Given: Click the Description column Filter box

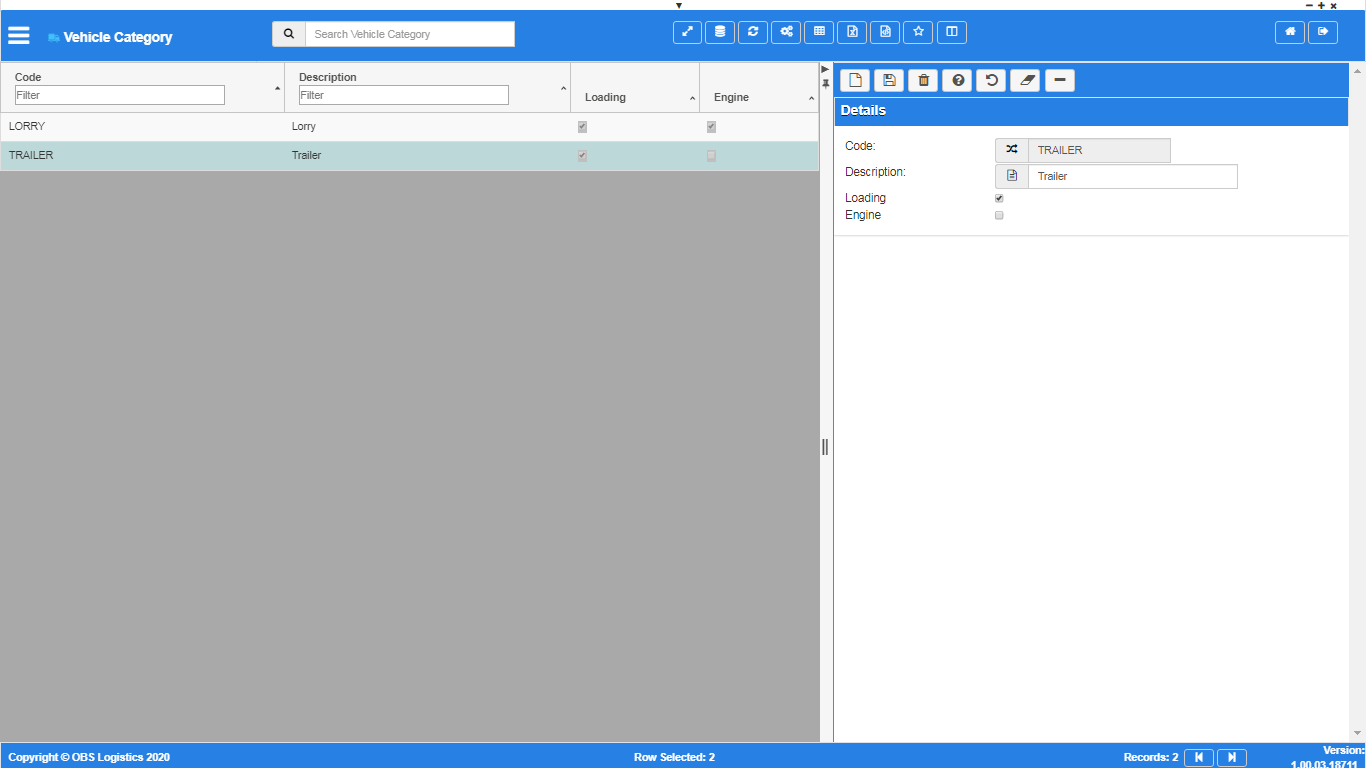Looking at the screenshot, I should [404, 95].
